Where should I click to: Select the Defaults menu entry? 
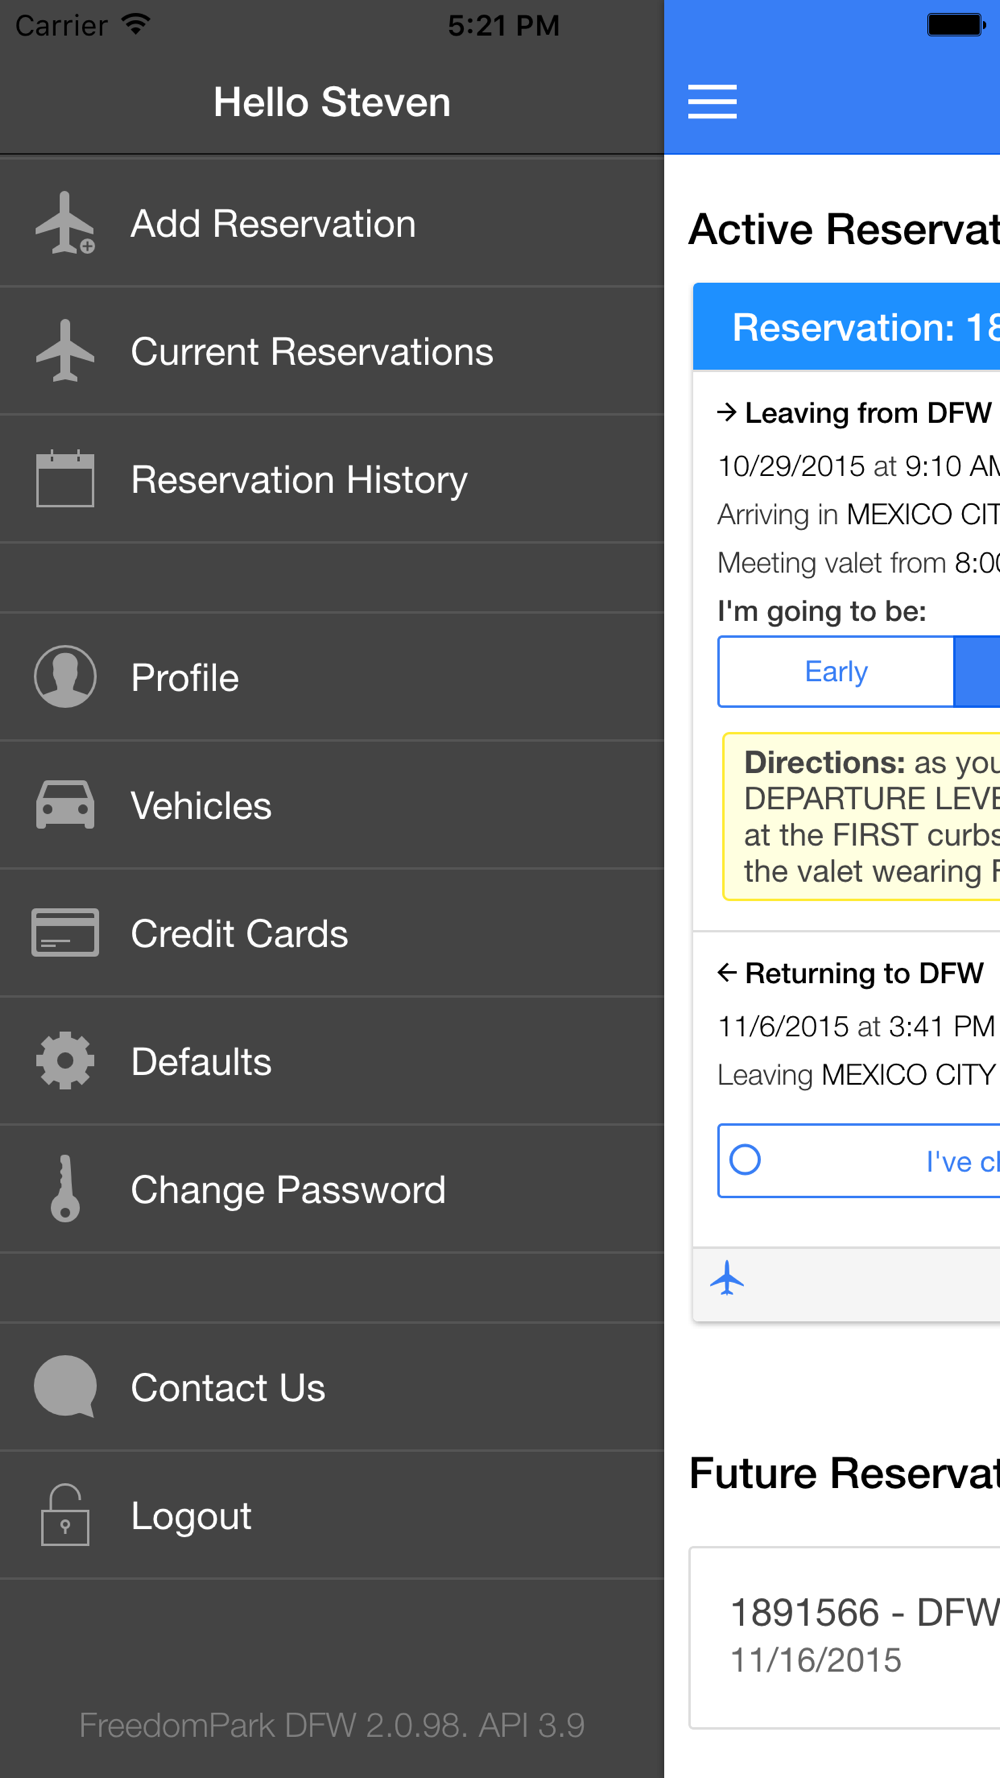pos(332,1061)
